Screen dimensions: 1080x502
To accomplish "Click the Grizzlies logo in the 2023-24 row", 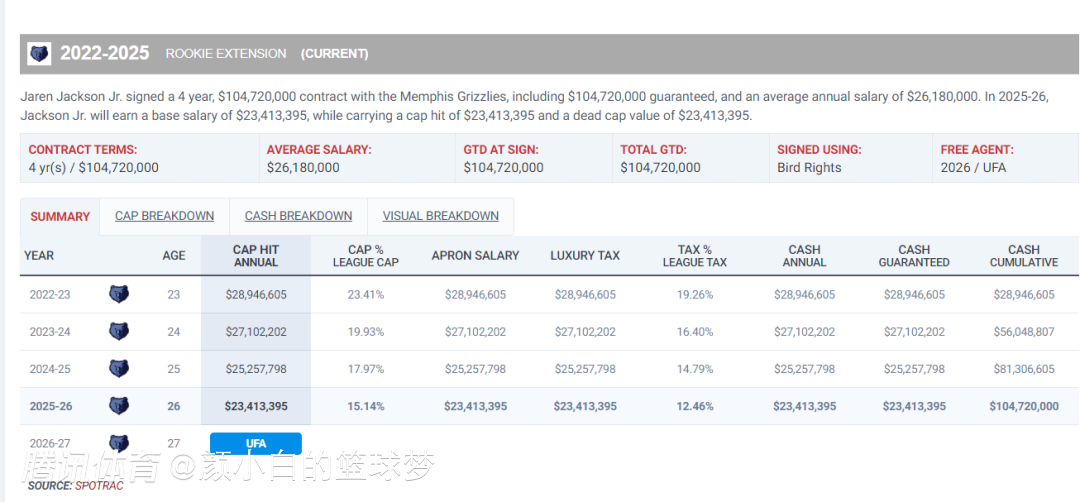I will coord(119,332).
